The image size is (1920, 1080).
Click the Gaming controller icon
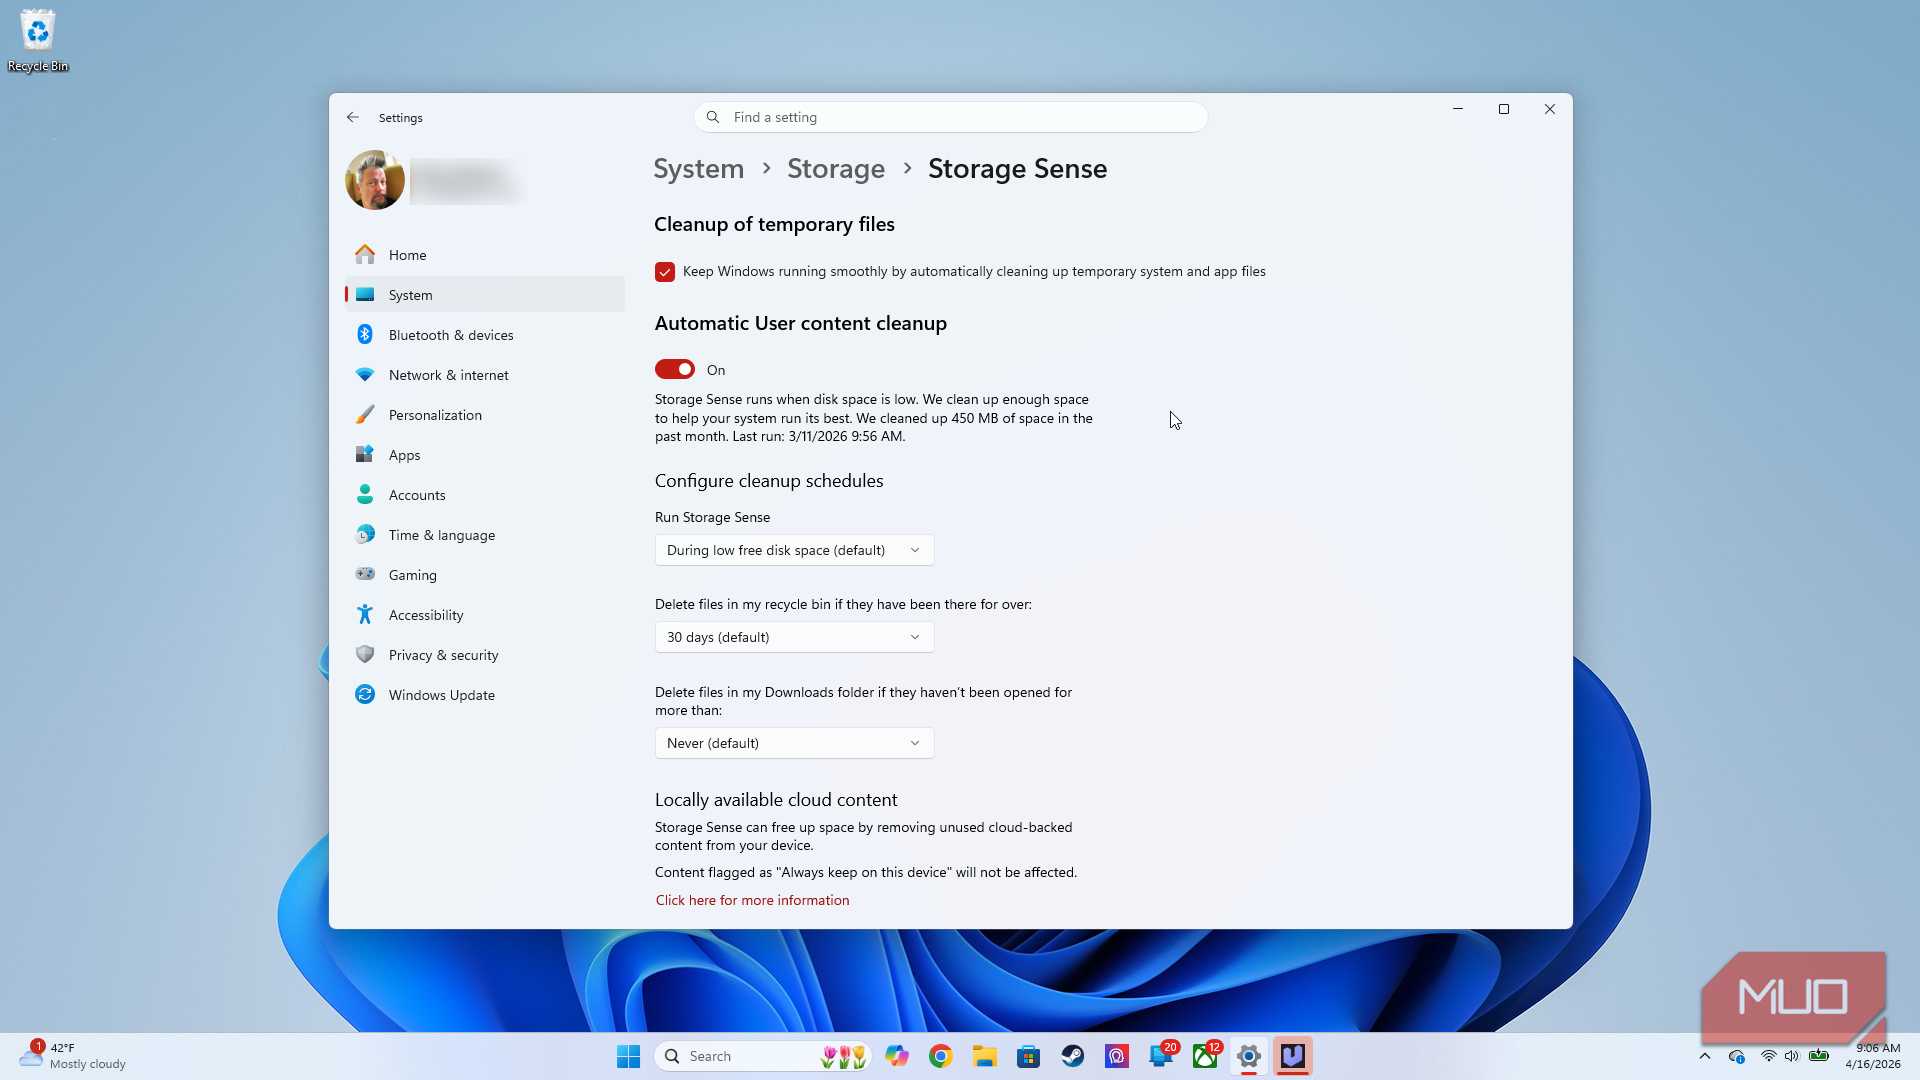pyautogui.click(x=365, y=575)
